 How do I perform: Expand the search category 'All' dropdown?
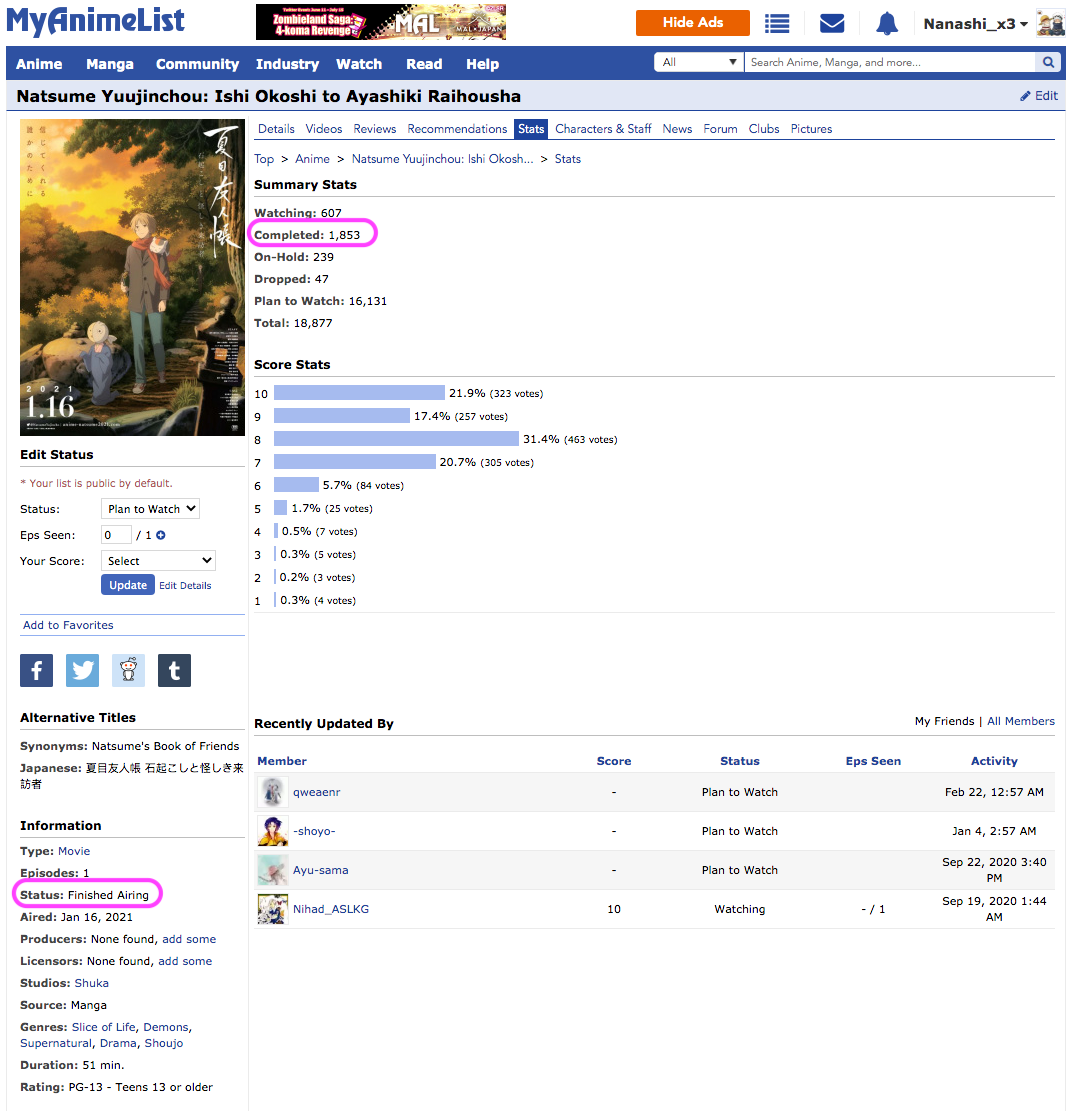tap(699, 62)
